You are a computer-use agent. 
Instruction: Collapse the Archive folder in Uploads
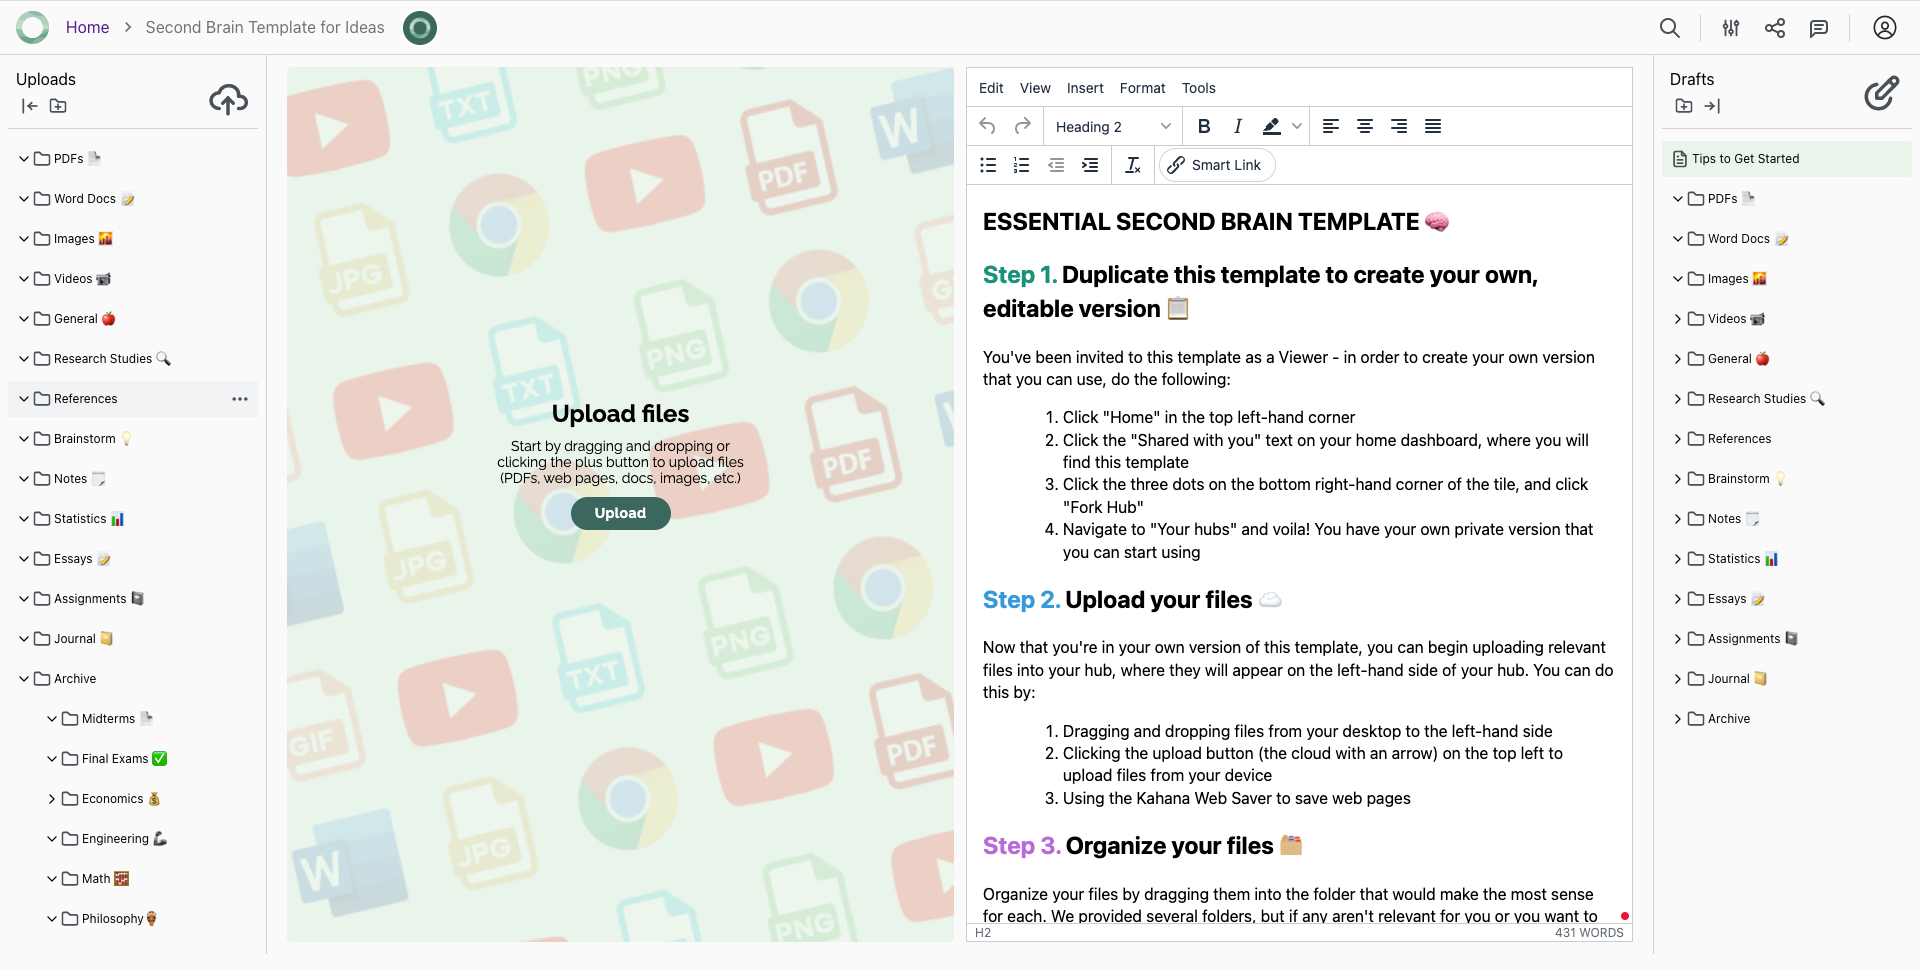point(24,679)
